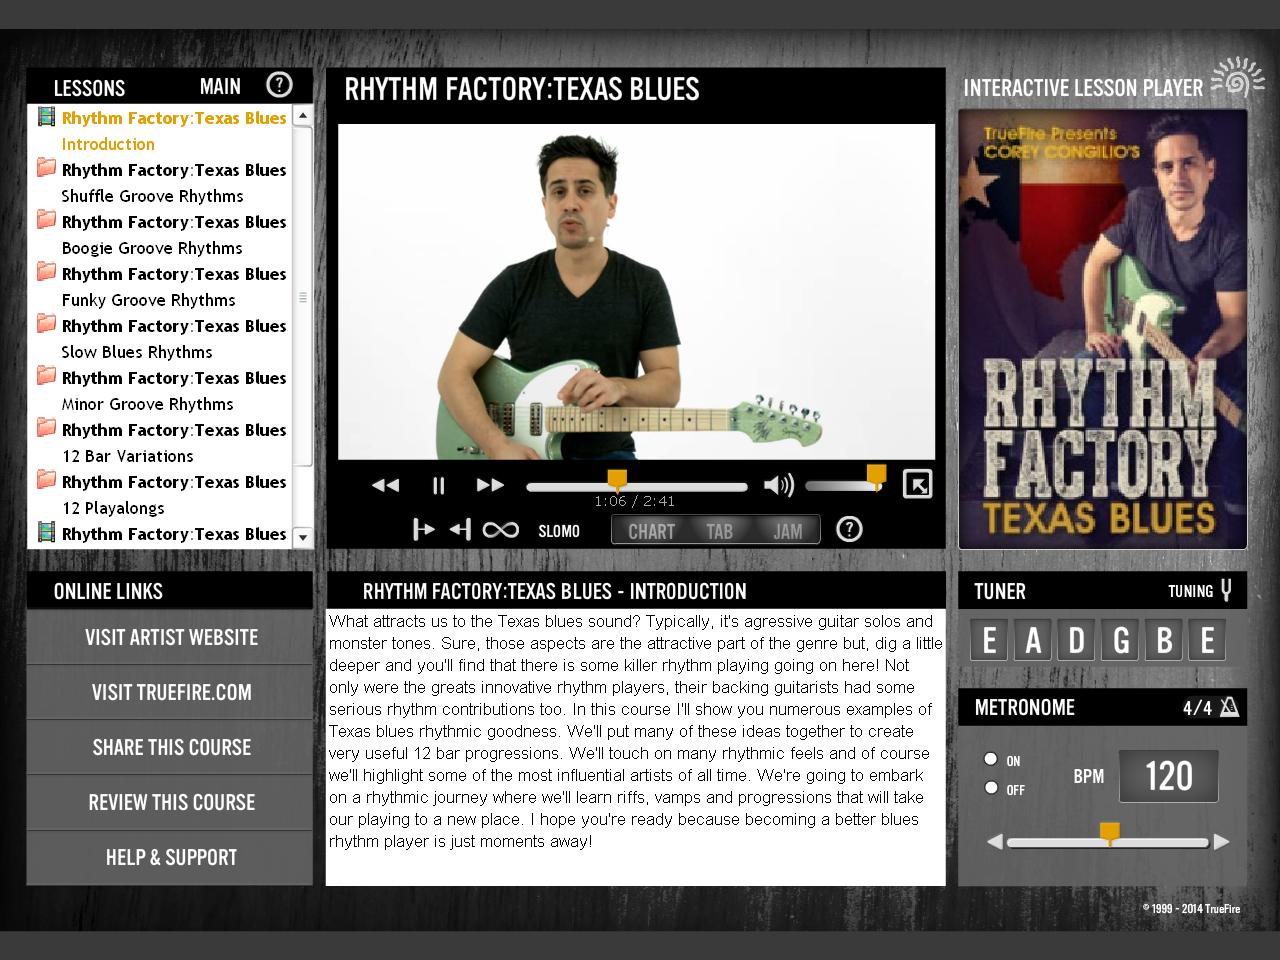Screen dimensions: 1280x960
Task: Set loop end point marker
Action: pos(460,529)
